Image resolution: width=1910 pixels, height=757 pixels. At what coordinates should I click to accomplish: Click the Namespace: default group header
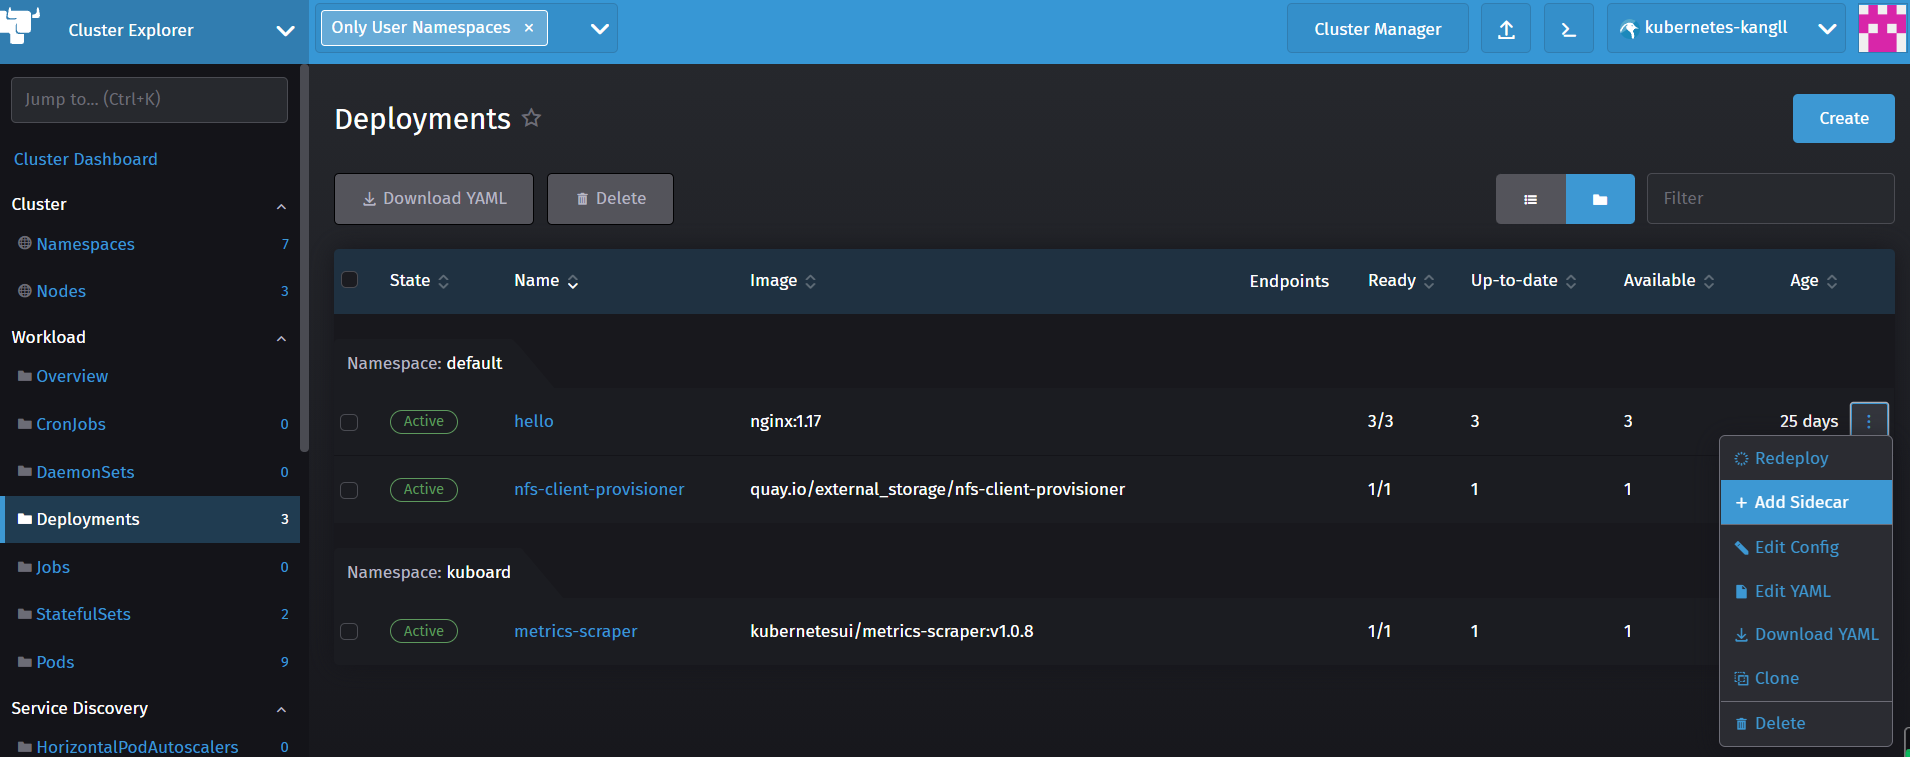point(424,363)
